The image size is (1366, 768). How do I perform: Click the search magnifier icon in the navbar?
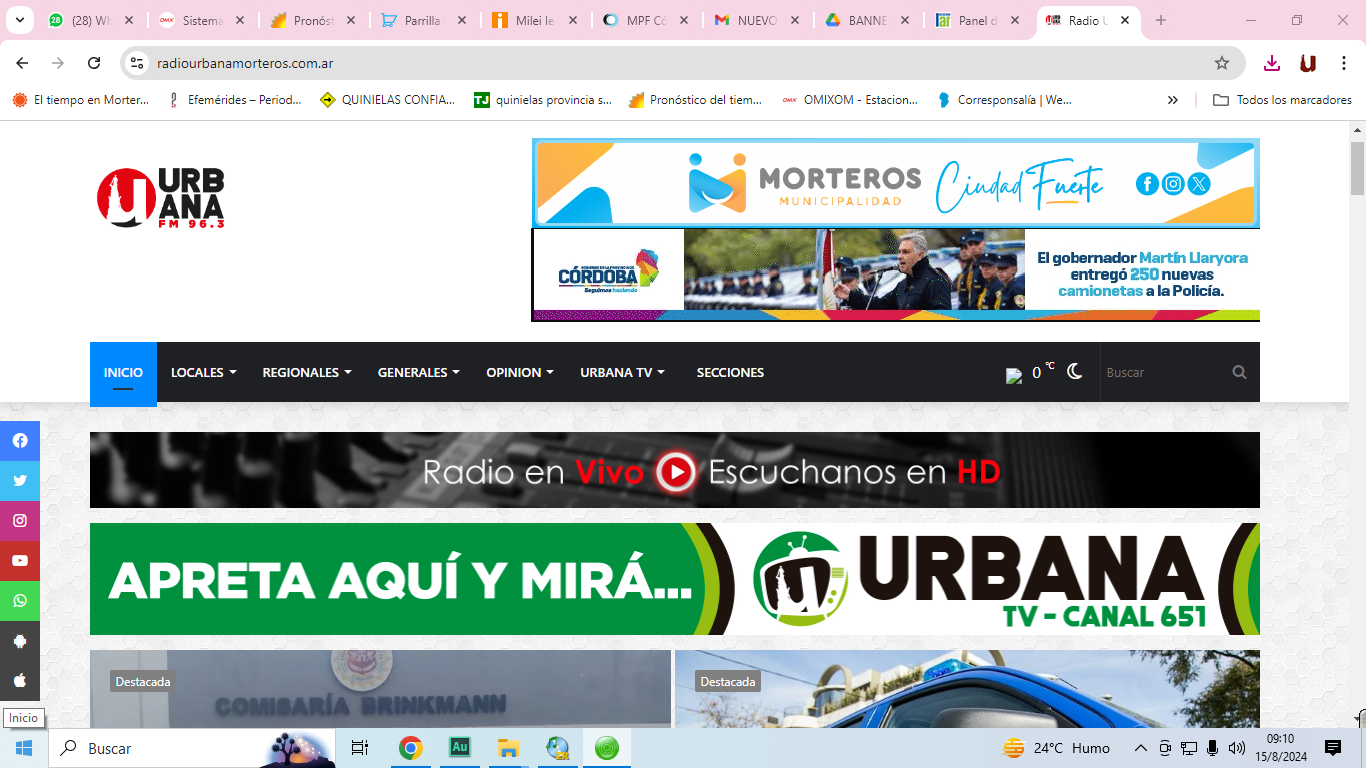point(1239,372)
